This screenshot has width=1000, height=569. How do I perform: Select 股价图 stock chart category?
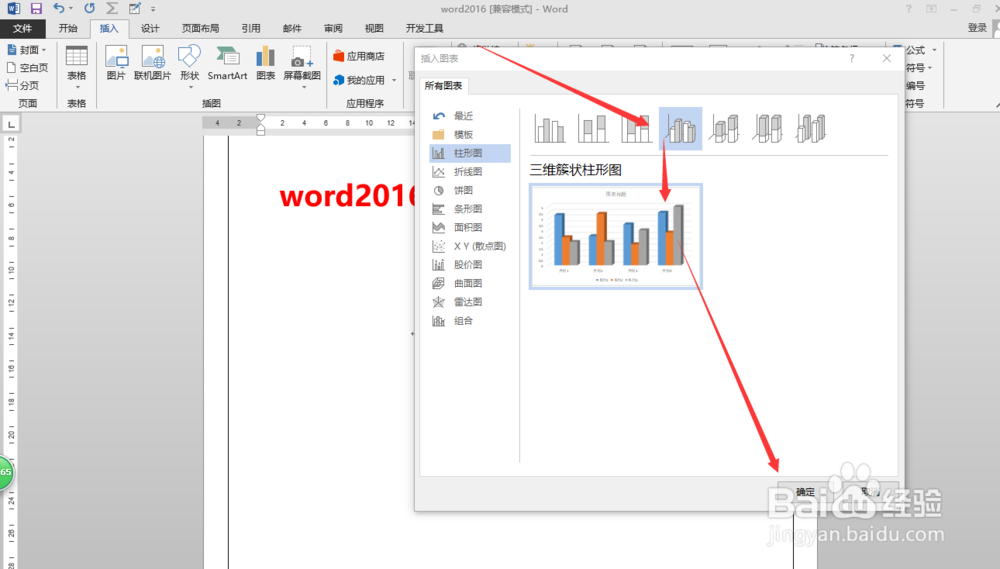(470, 265)
